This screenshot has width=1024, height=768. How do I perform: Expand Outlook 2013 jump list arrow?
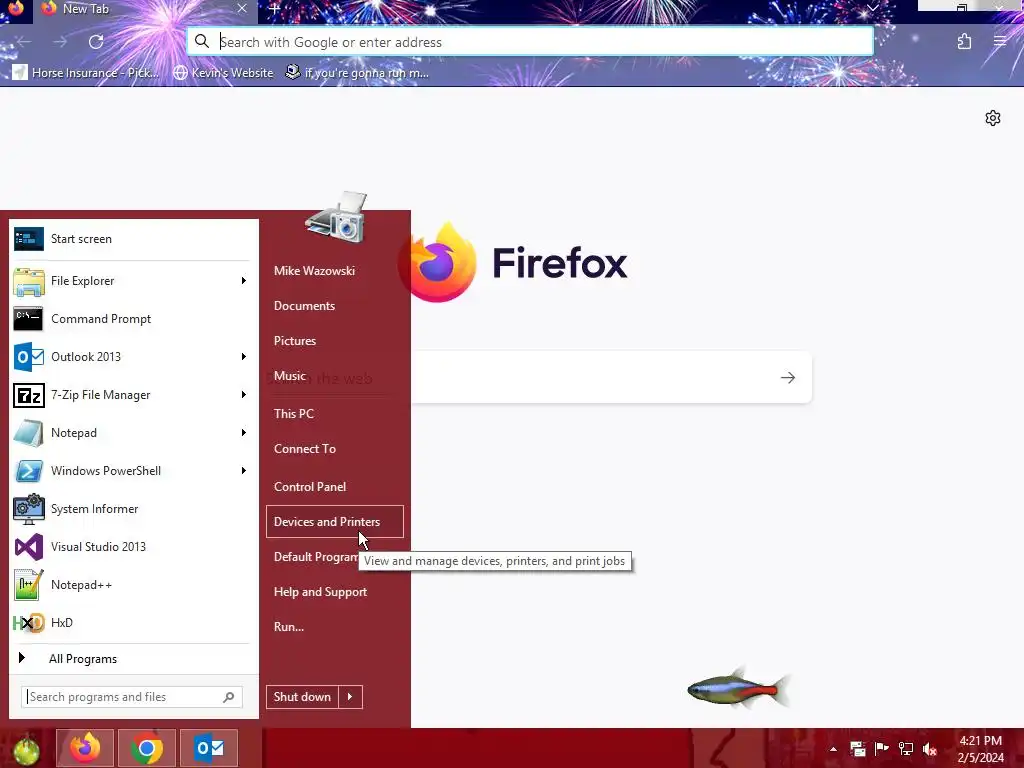click(x=244, y=357)
